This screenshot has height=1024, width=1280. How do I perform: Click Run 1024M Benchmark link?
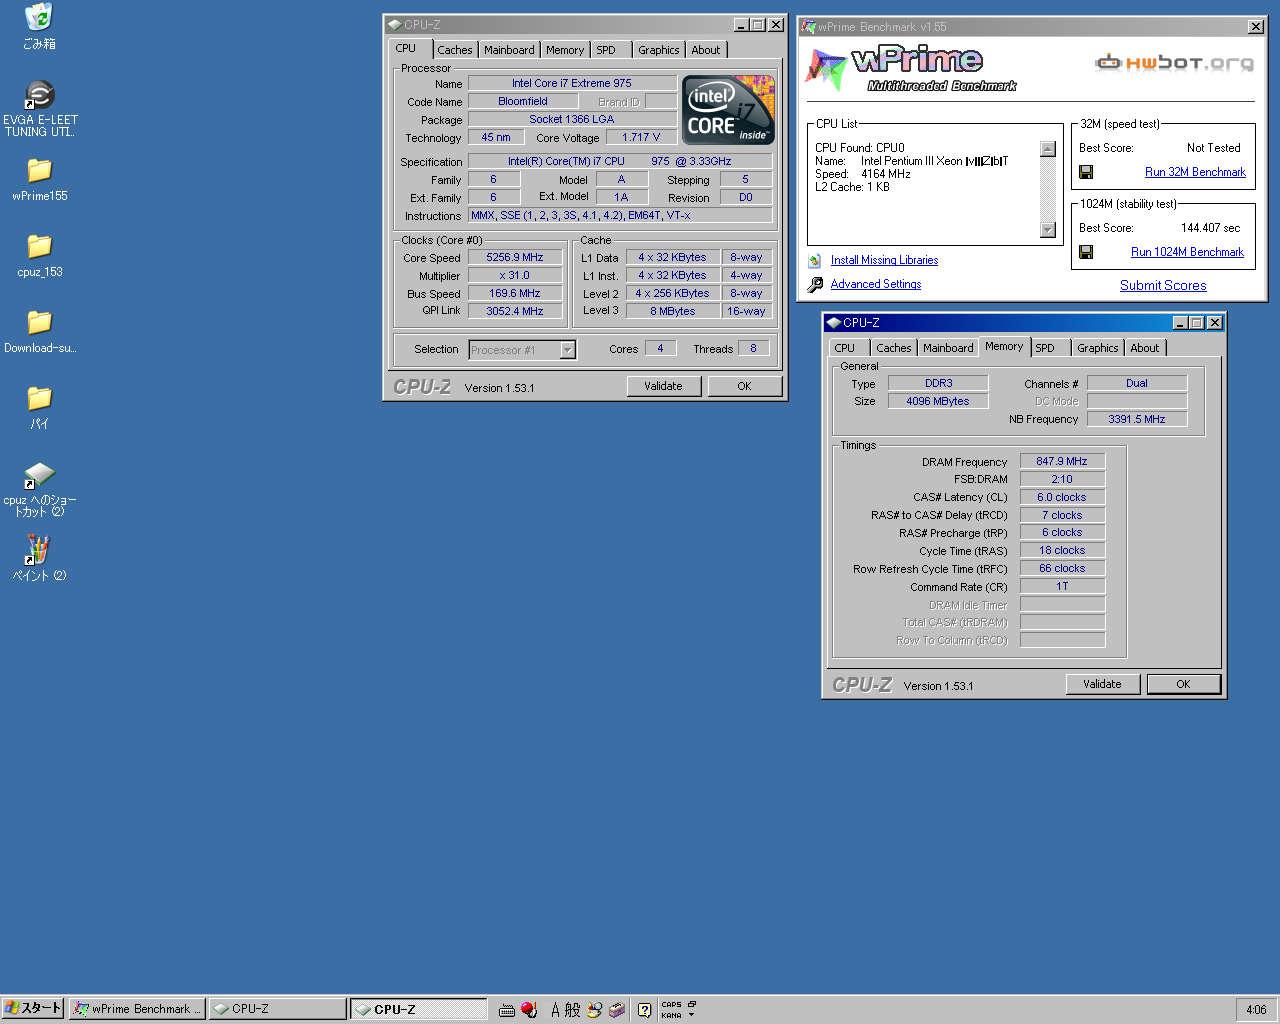(1187, 252)
